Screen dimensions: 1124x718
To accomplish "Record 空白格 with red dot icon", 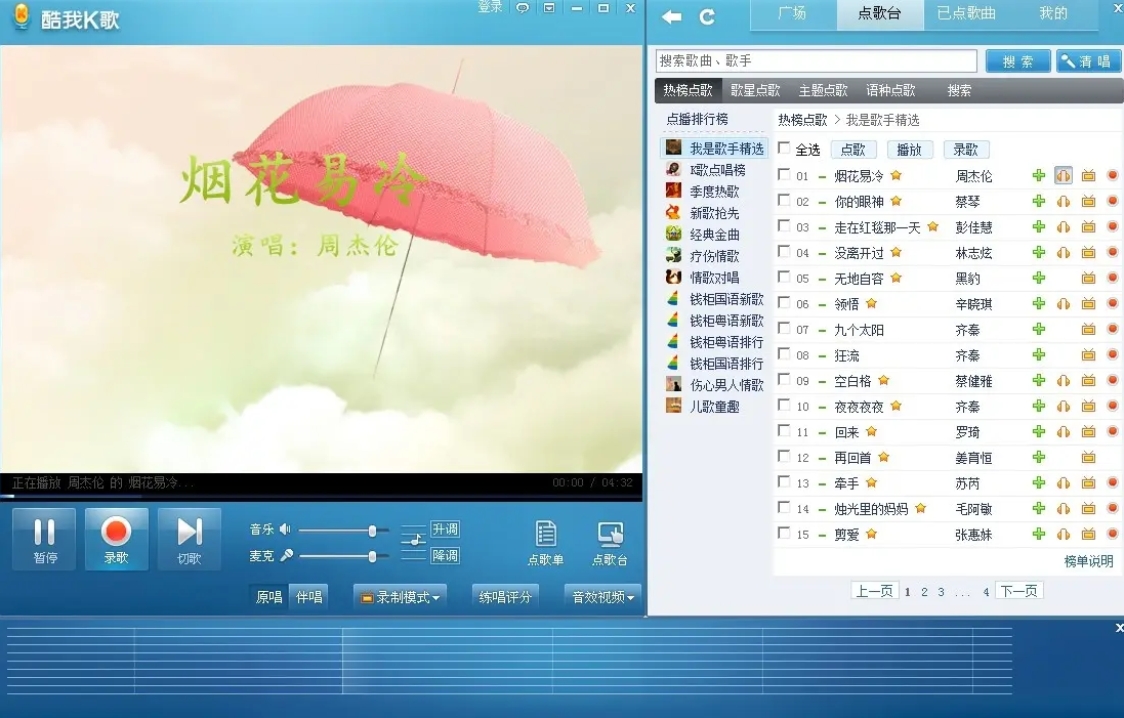I will click(1113, 380).
